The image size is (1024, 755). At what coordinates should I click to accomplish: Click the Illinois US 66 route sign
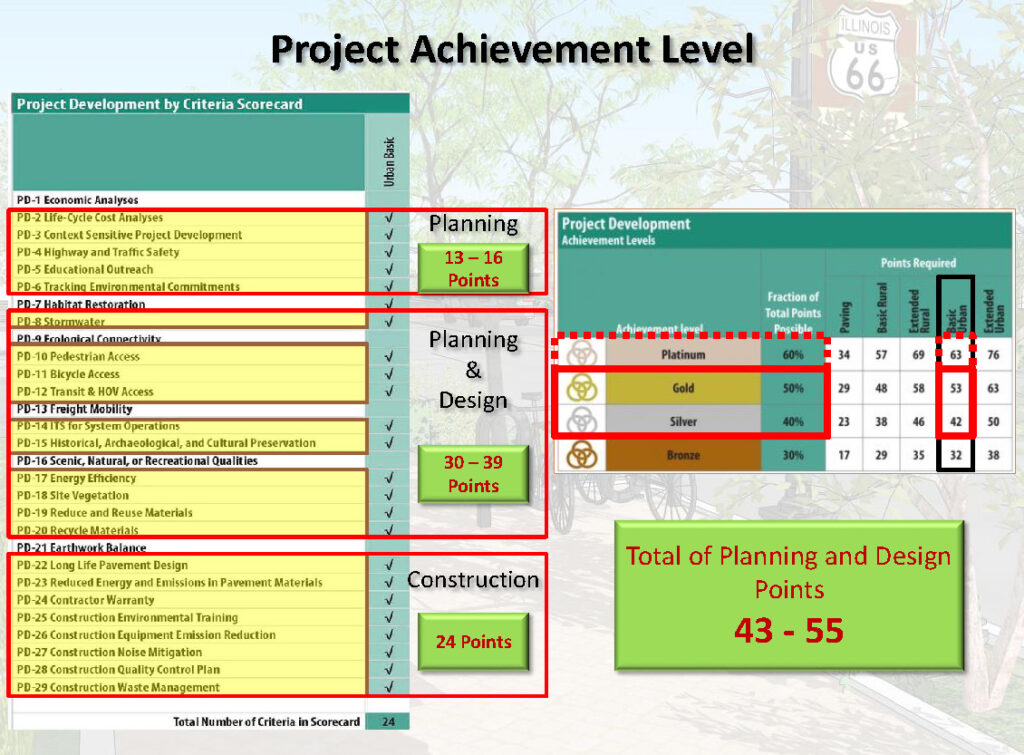point(866,54)
